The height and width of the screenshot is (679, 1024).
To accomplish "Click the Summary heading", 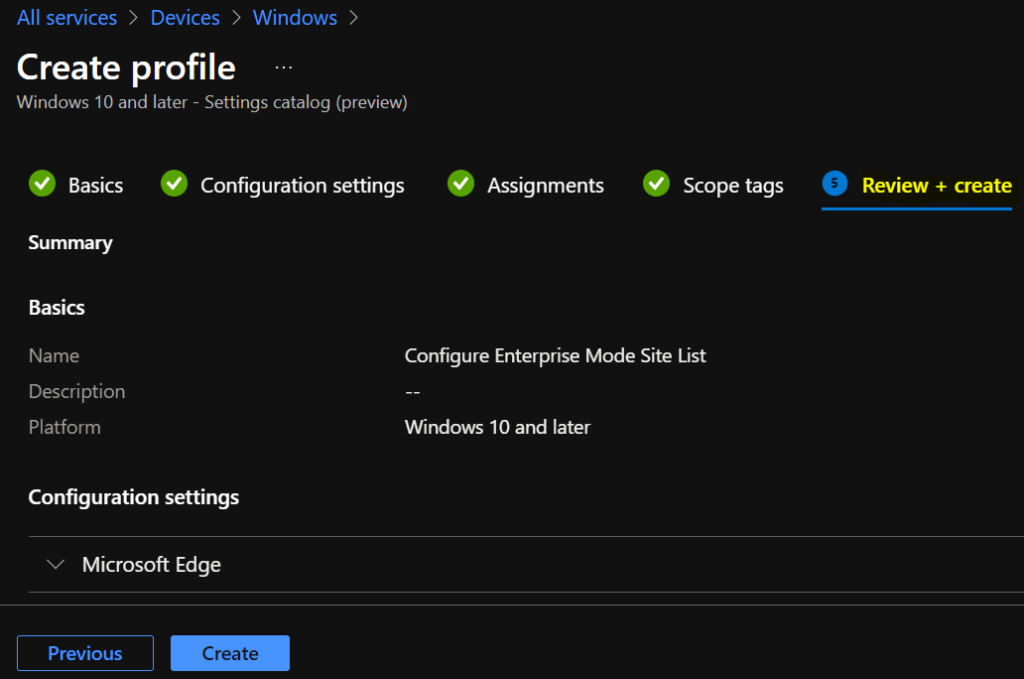I will pos(71,243).
